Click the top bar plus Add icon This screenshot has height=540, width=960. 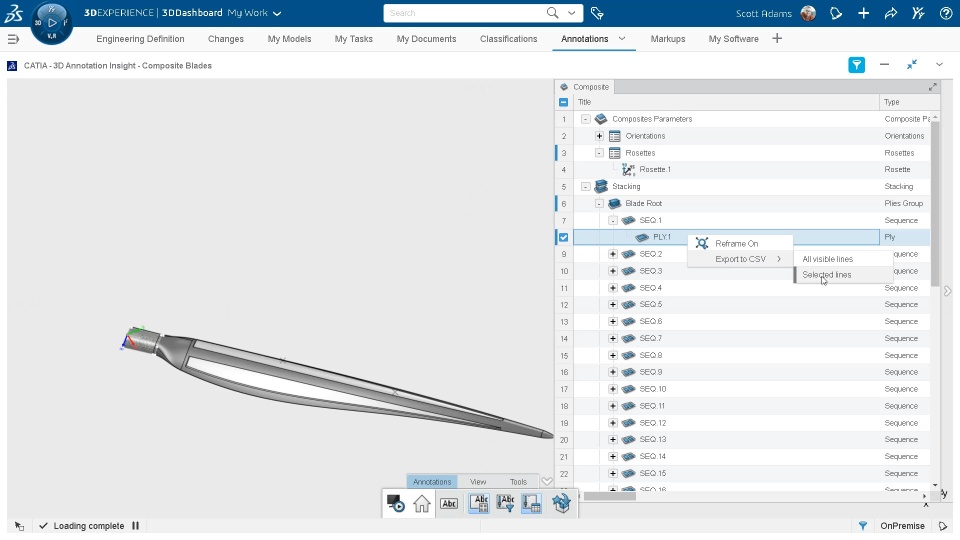pos(863,13)
